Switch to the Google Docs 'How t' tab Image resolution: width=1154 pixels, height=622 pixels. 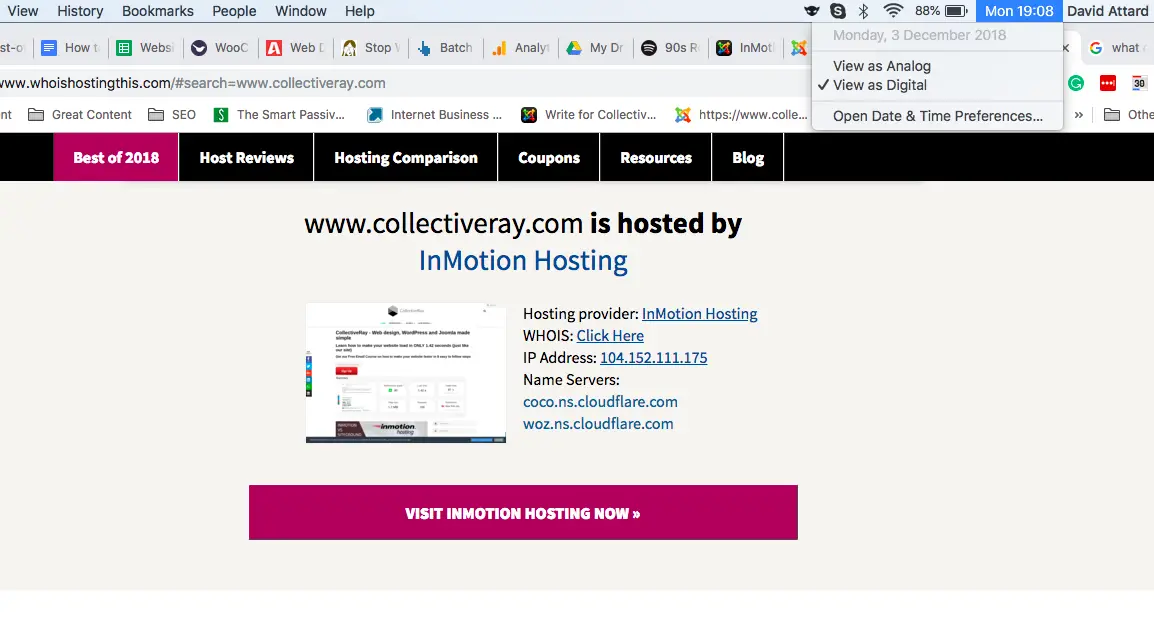pyautogui.click(x=71, y=48)
